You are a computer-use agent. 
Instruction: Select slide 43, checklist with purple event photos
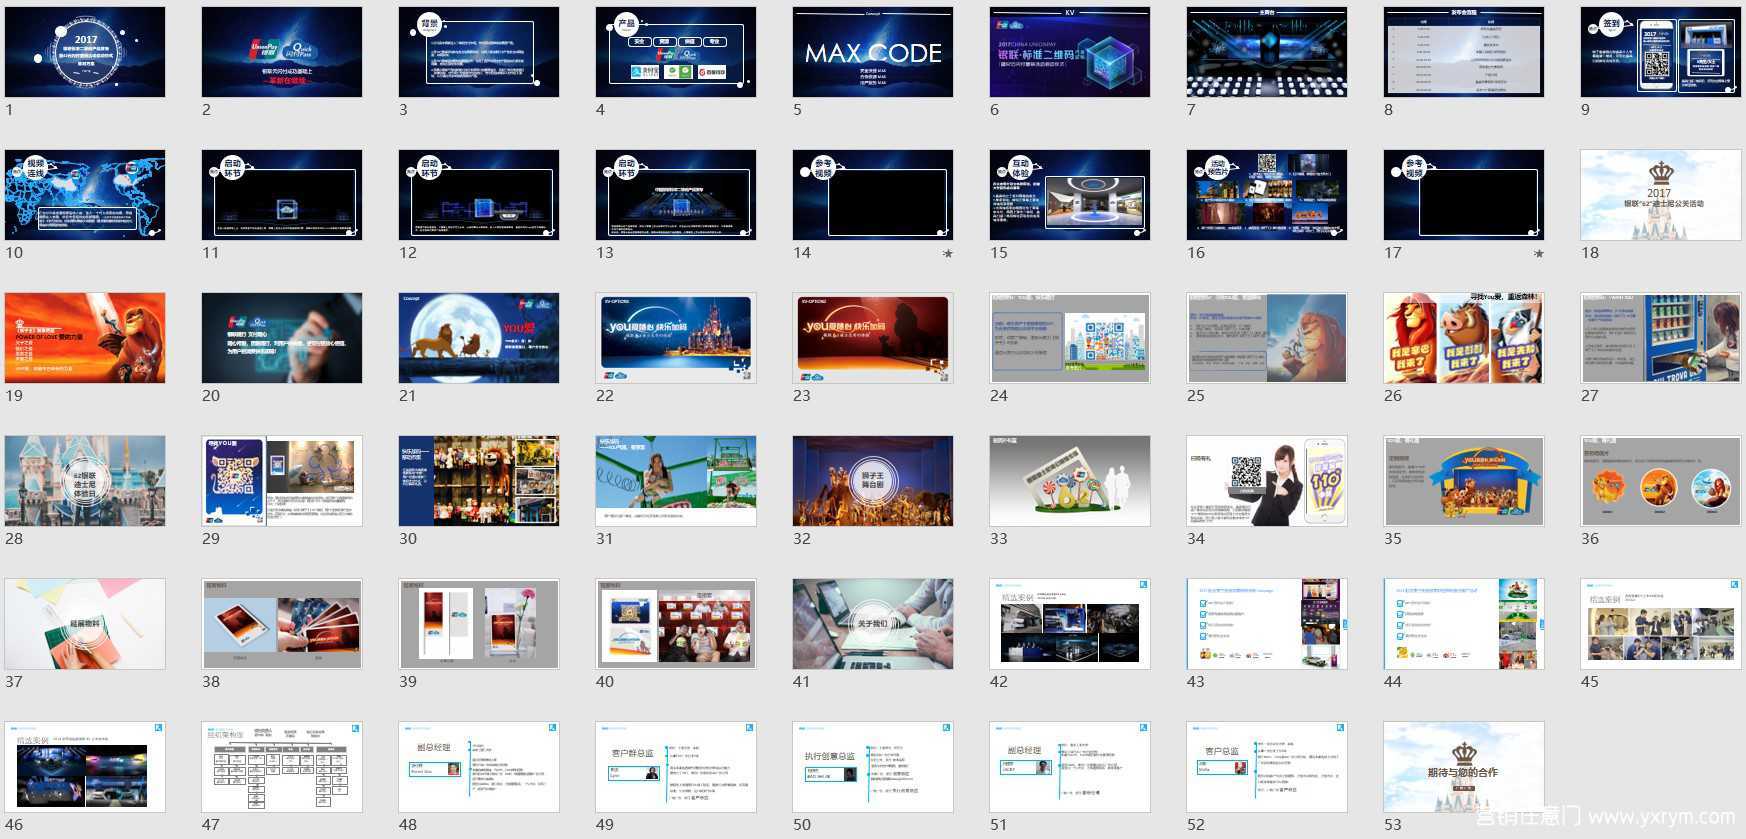click(x=1267, y=624)
